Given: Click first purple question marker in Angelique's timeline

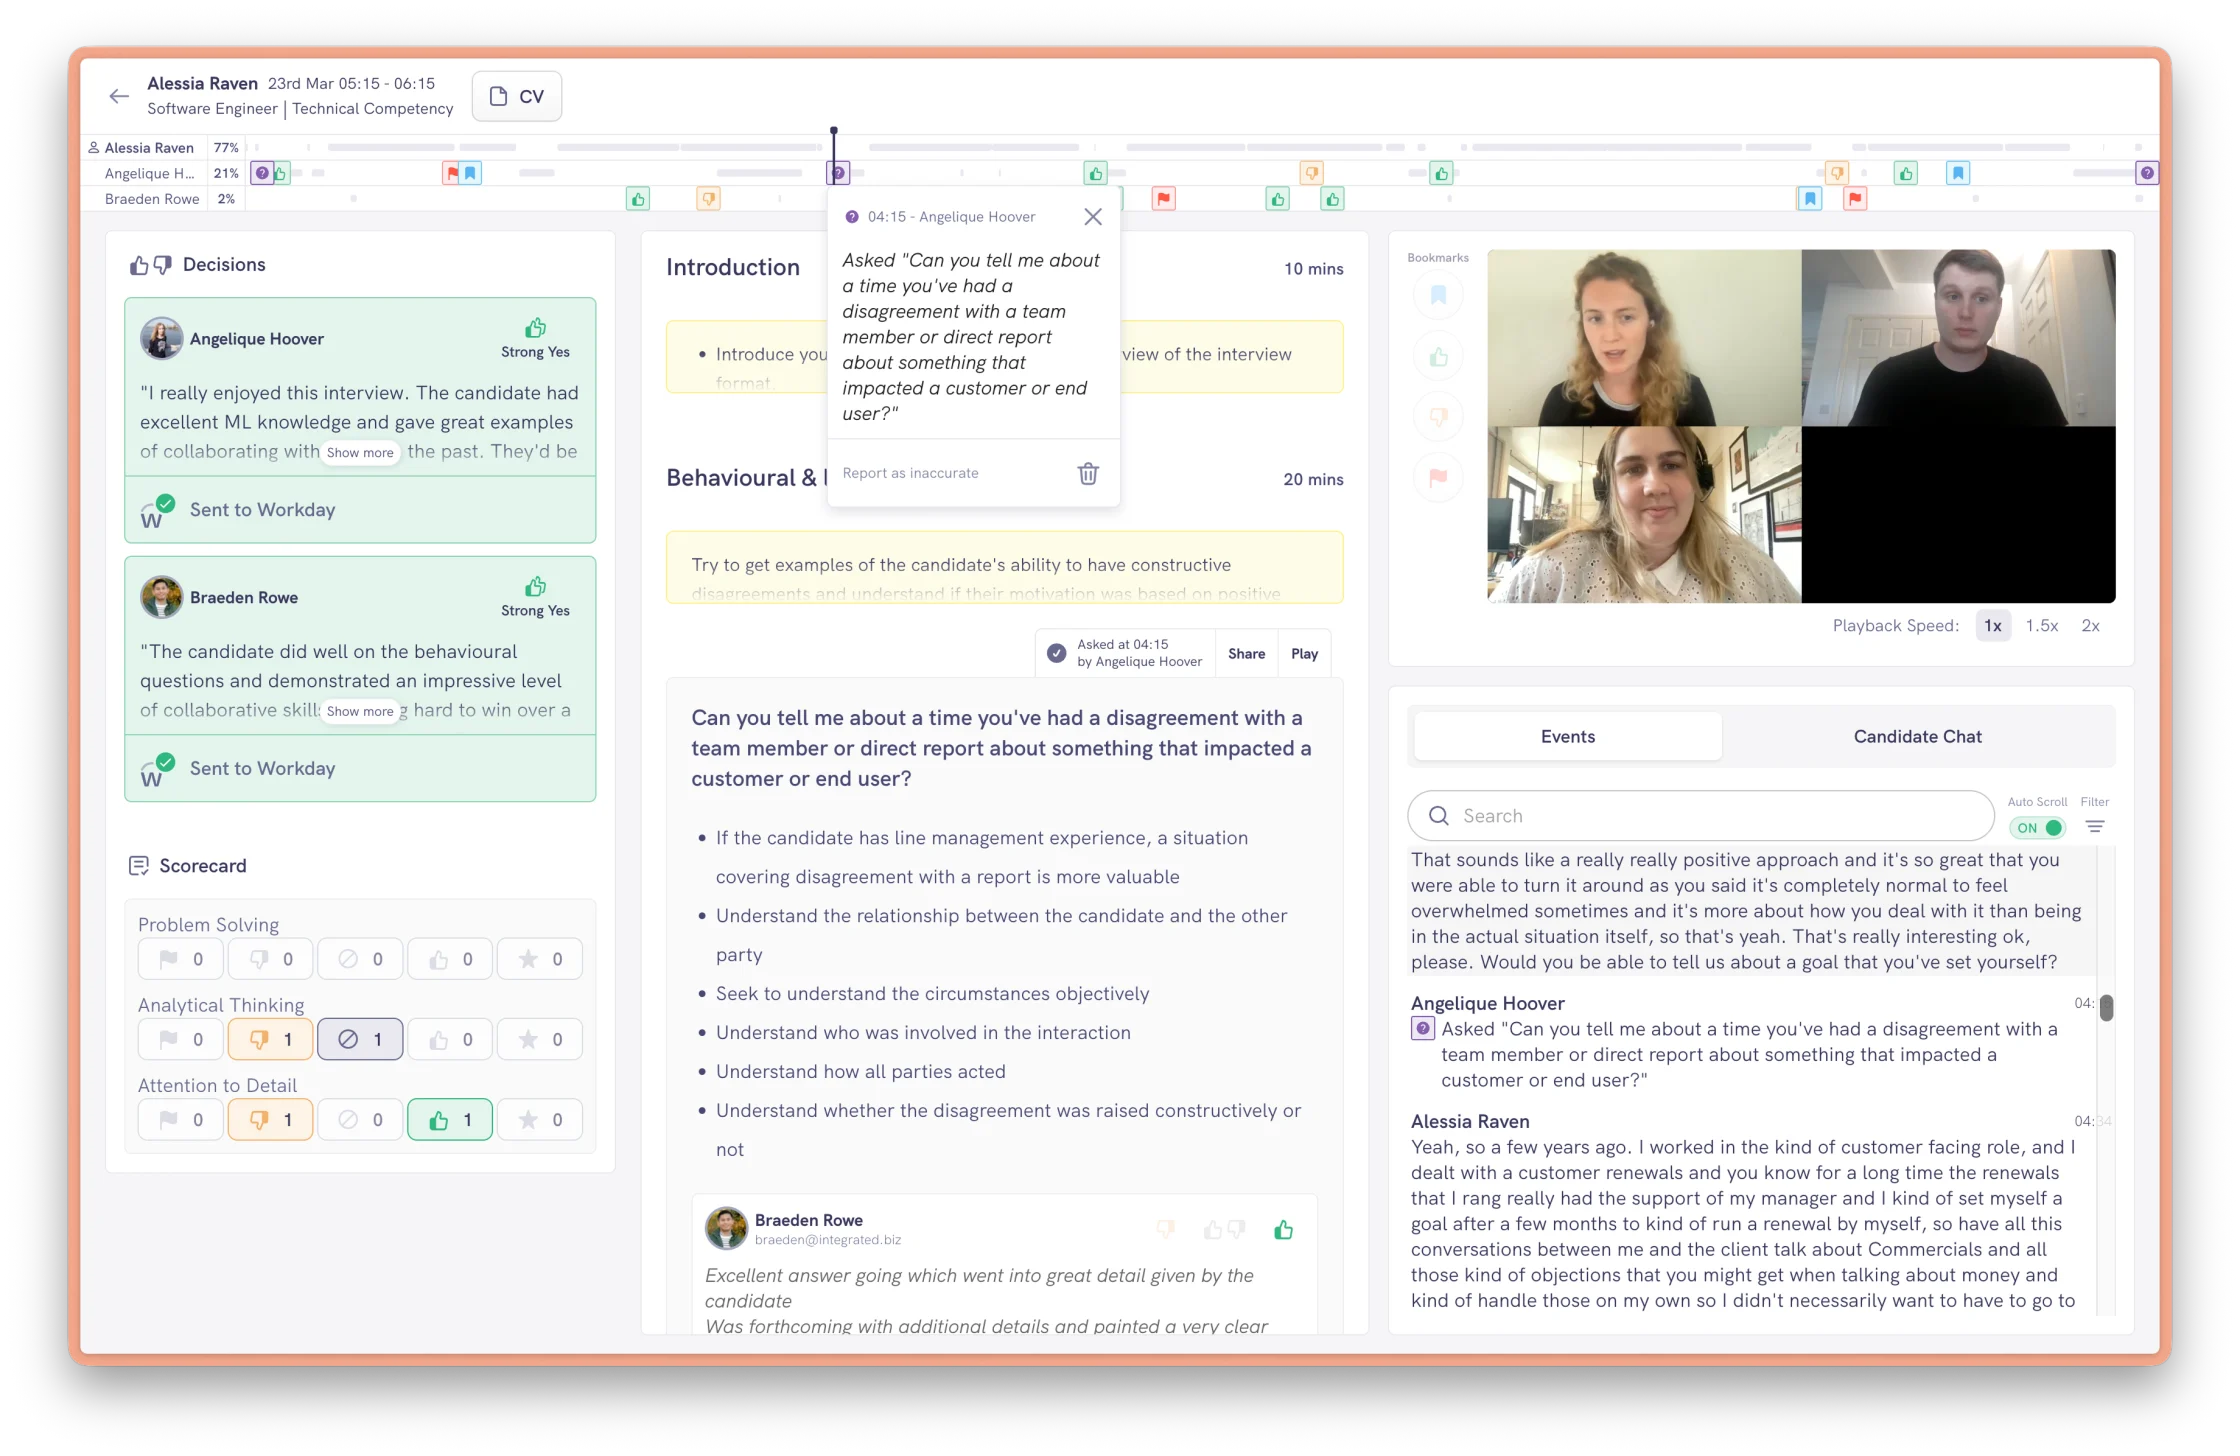Looking at the screenshot, I should 261,173.
